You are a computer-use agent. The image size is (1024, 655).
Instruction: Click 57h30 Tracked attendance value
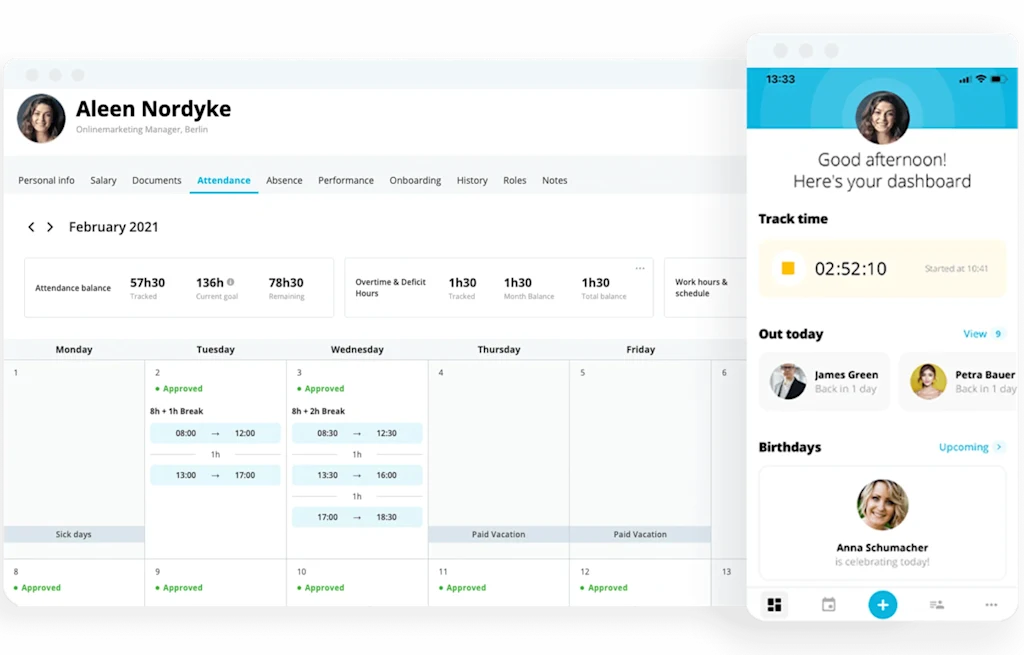coord(147,283)
